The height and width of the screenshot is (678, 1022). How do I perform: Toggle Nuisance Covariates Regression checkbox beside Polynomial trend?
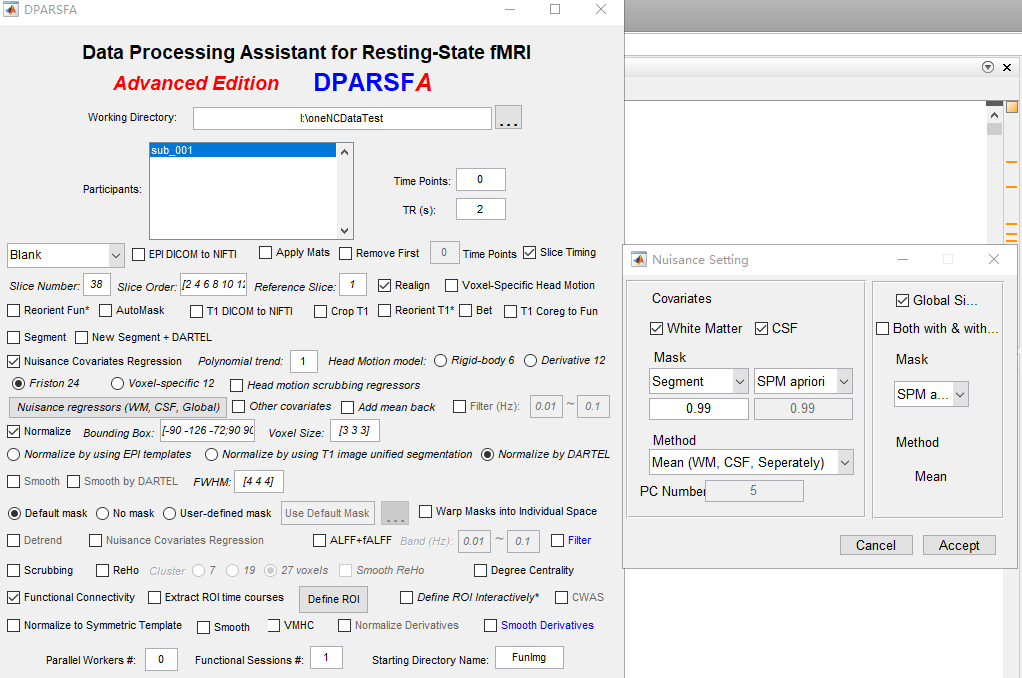click(14, 361)
